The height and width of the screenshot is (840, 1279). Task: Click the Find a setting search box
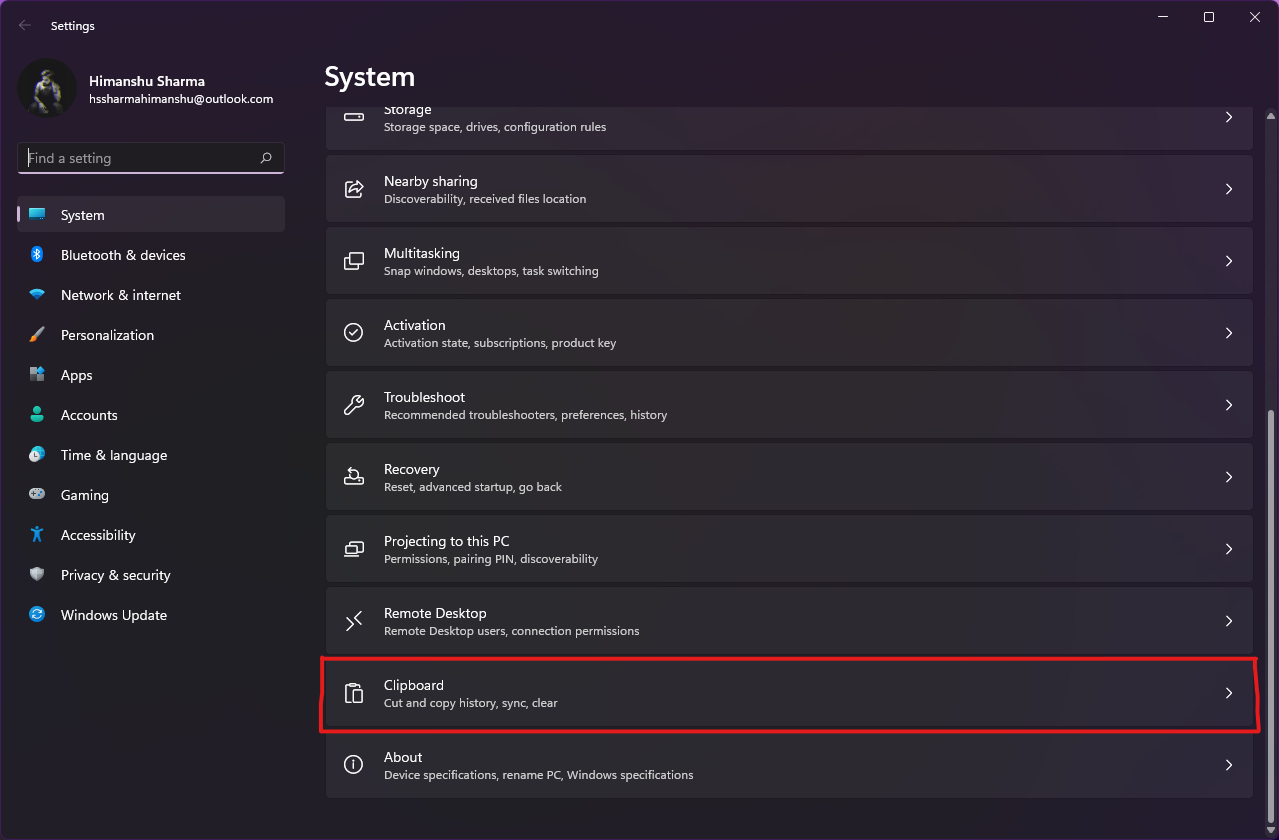[151, 158]
